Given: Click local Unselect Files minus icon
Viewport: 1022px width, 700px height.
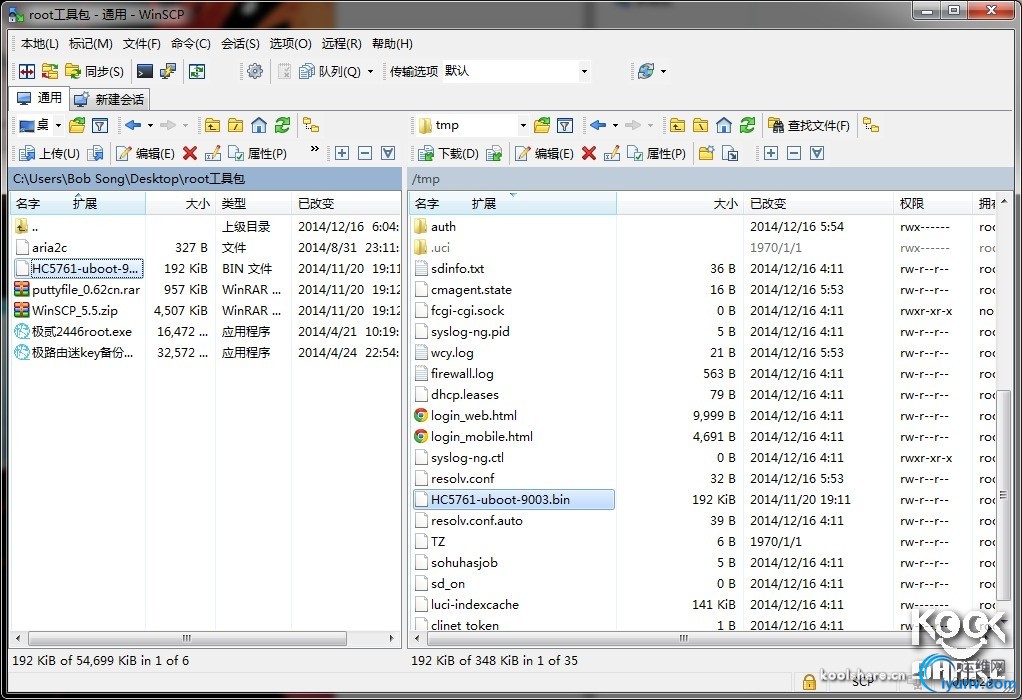Looking at the screenshot, I should [x=365, y=153].
